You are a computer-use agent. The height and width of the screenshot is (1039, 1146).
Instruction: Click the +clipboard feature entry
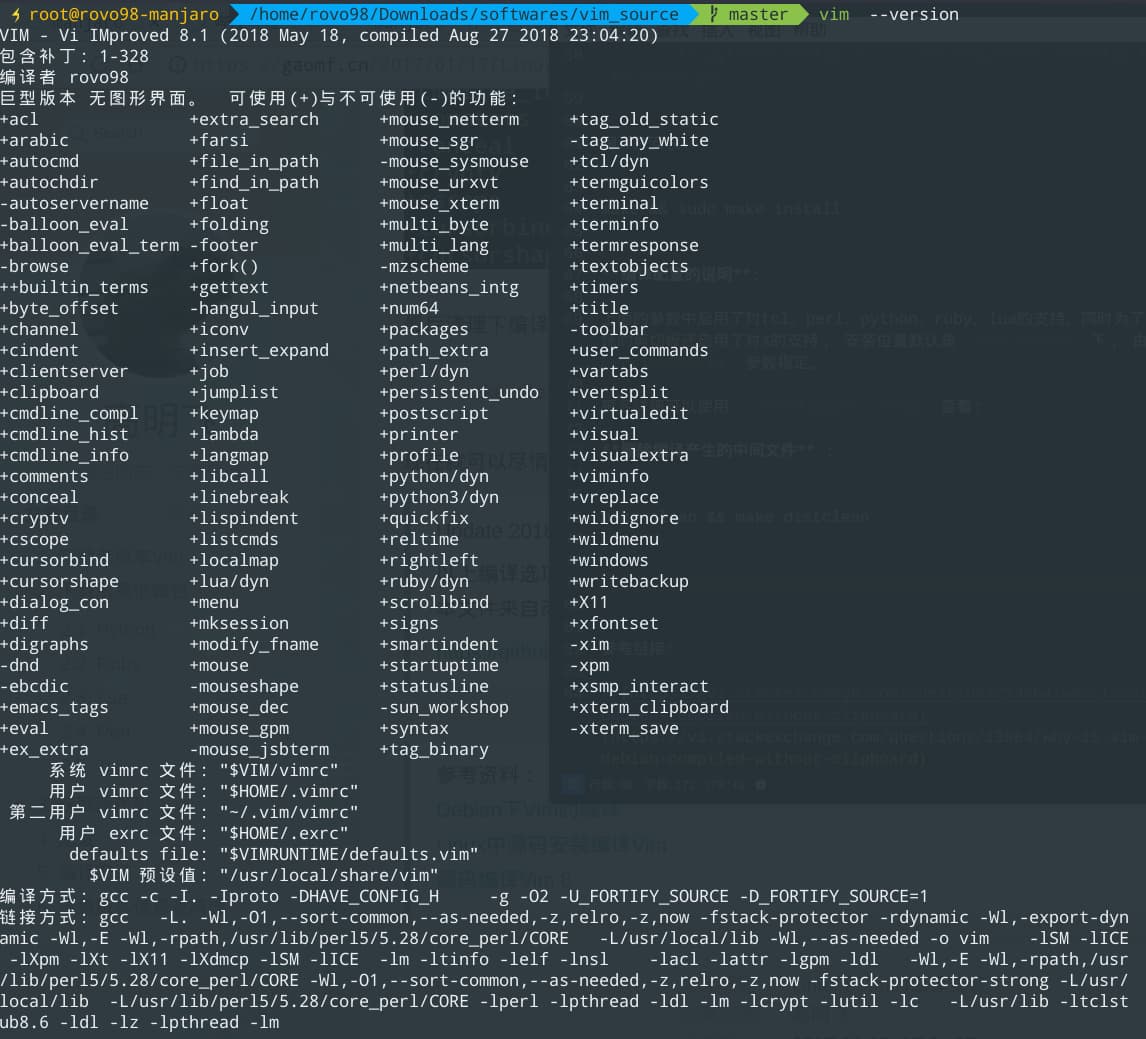(x=49, y=392)
